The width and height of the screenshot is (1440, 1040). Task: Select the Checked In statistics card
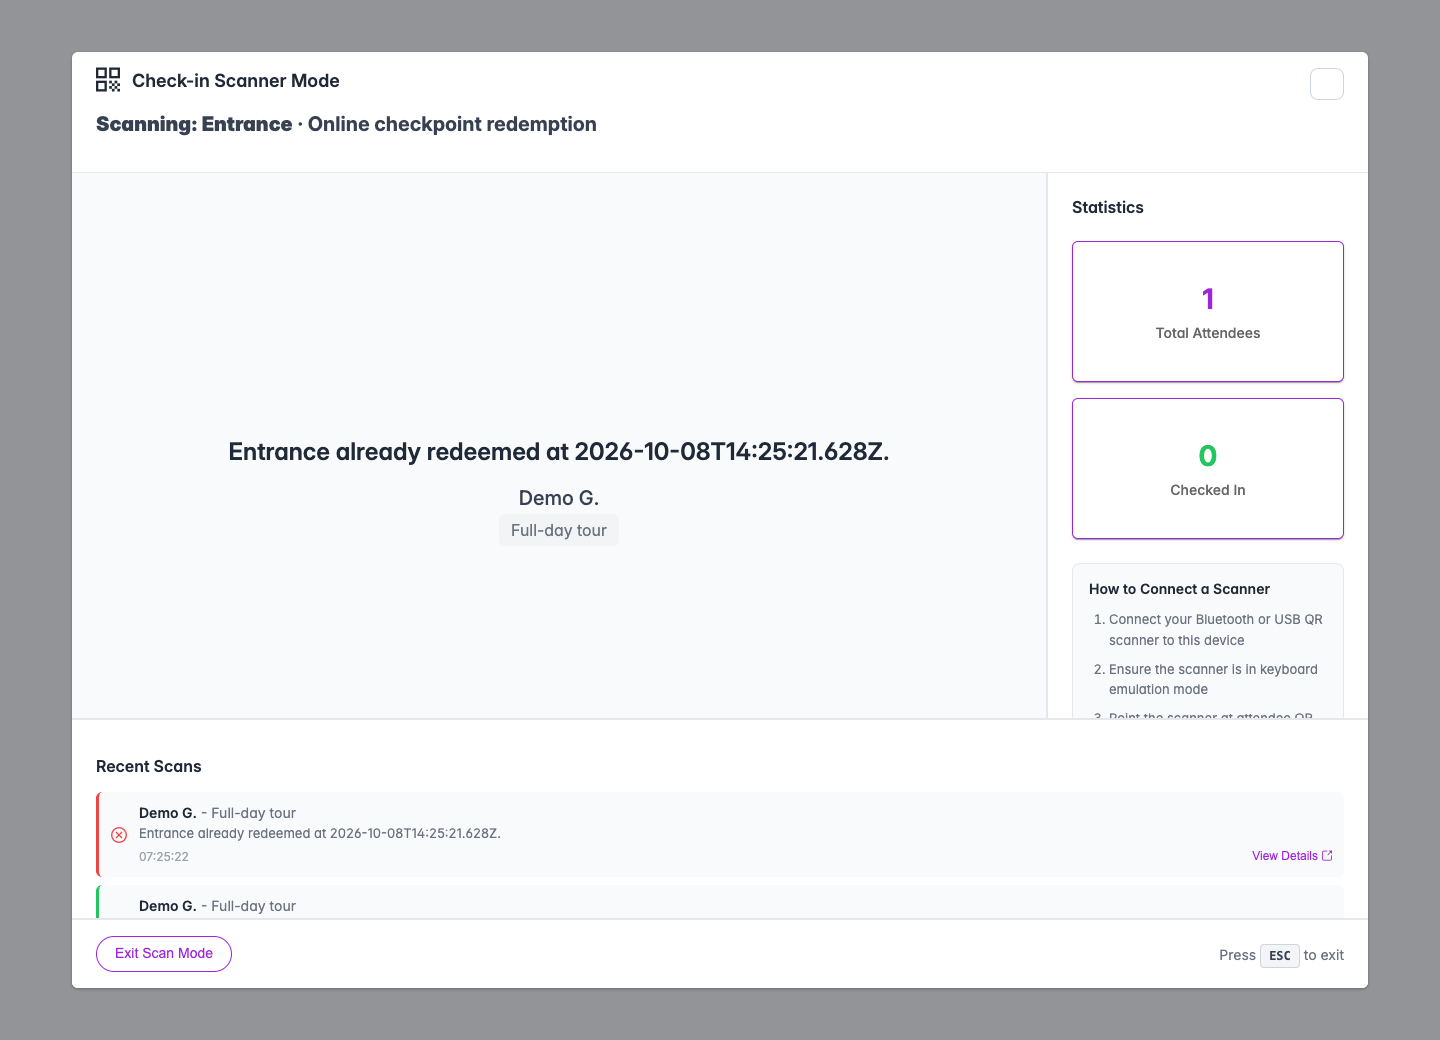tap(1208, 468)
